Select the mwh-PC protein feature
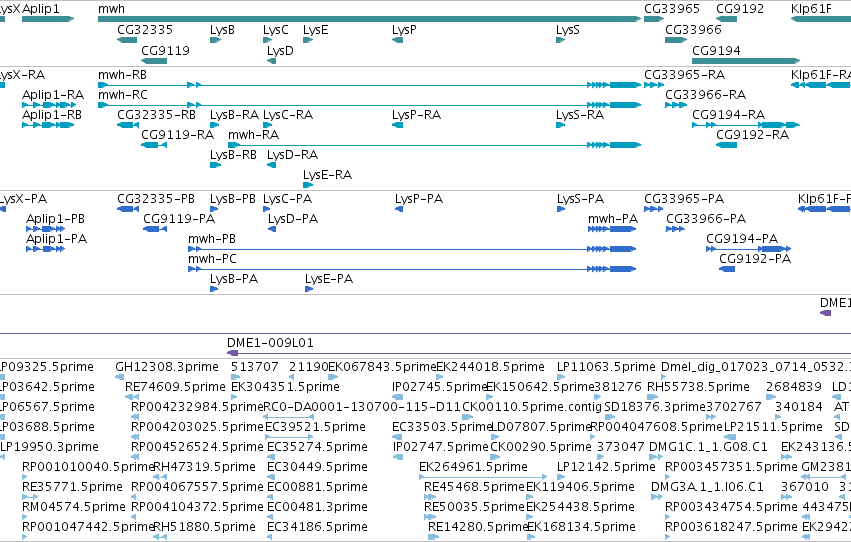This screenshot has width=851, height=542. click(412, 270)
